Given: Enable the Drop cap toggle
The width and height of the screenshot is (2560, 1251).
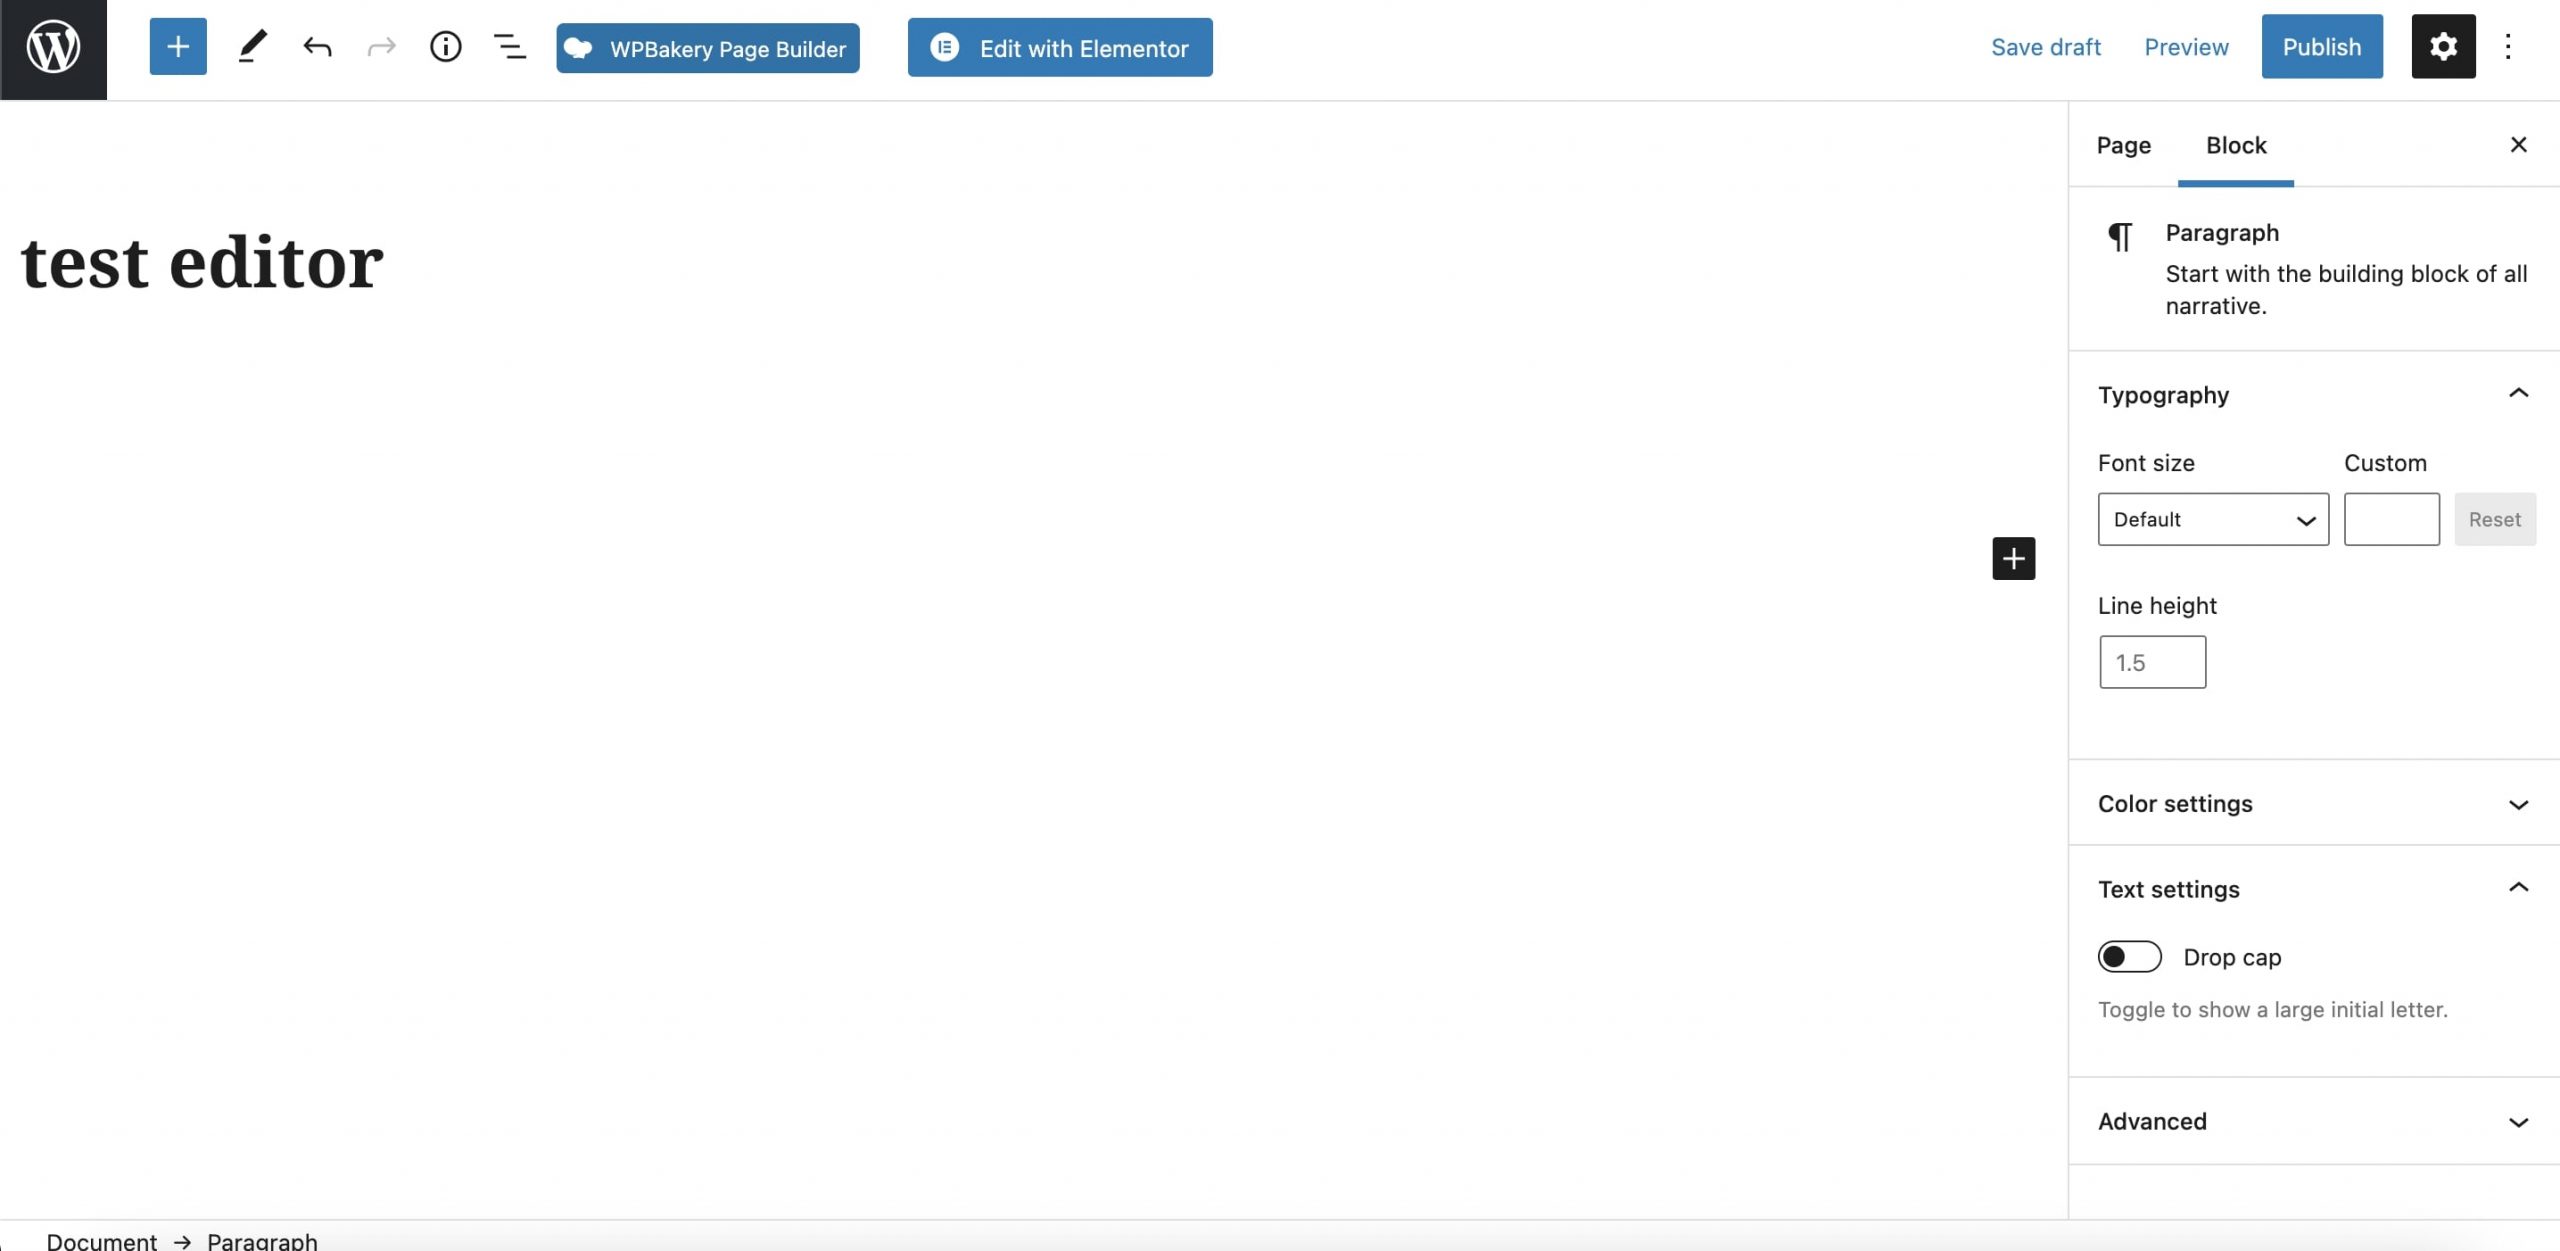Looking at the screenshot, I should pyautogui.click(x=2129, y=957).
